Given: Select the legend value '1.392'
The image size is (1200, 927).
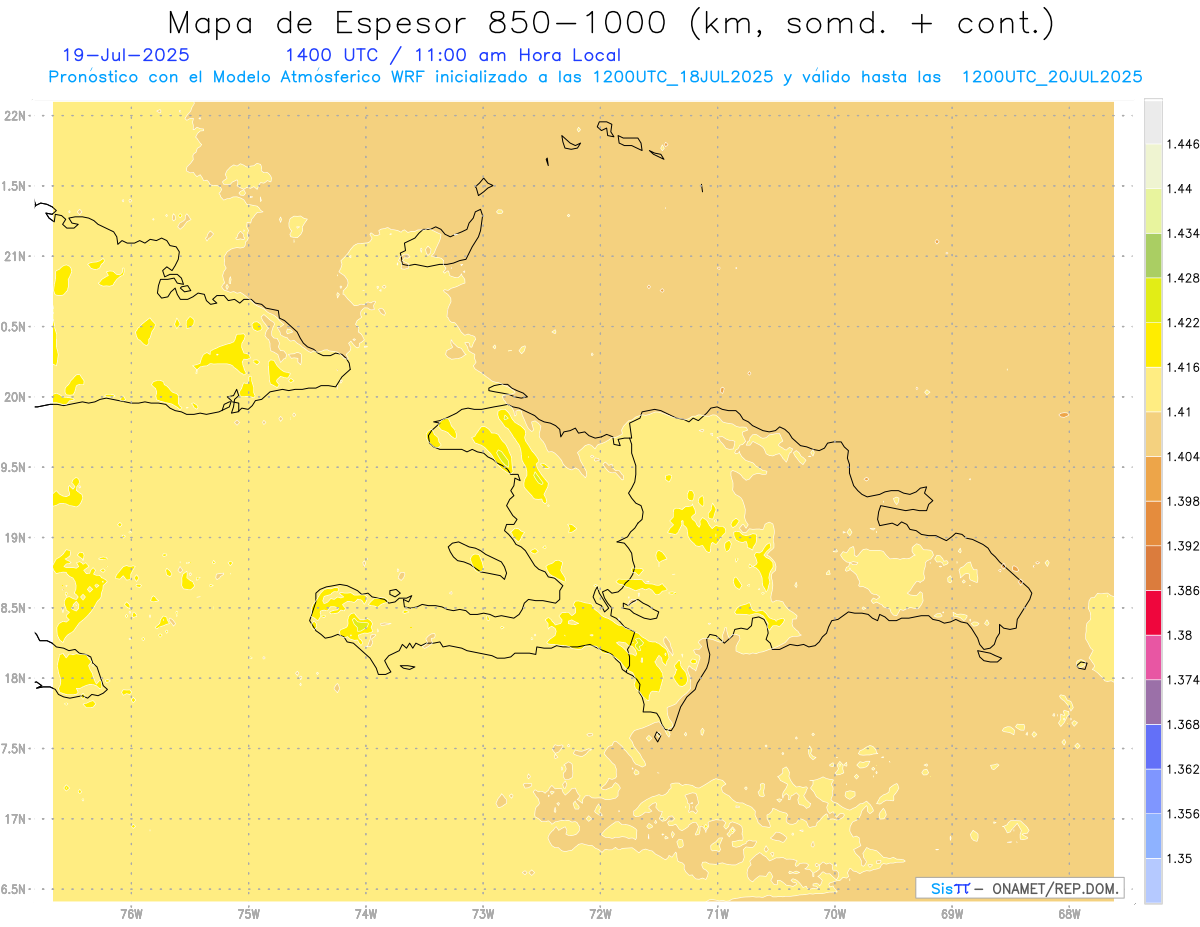Looking at the screenshot, I should (x=1183, y=546).
